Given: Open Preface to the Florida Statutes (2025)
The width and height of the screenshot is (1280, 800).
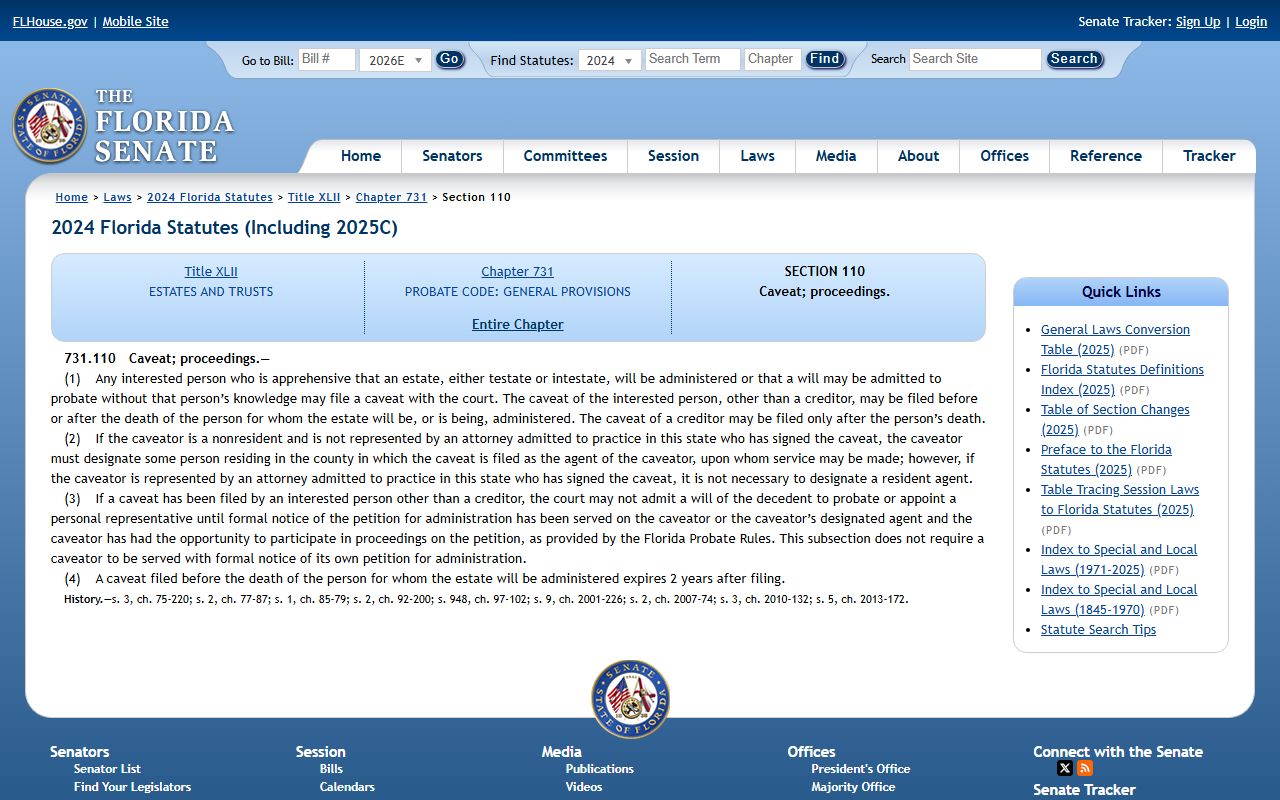Looking at the screenshot, I should coord(1106,459).
